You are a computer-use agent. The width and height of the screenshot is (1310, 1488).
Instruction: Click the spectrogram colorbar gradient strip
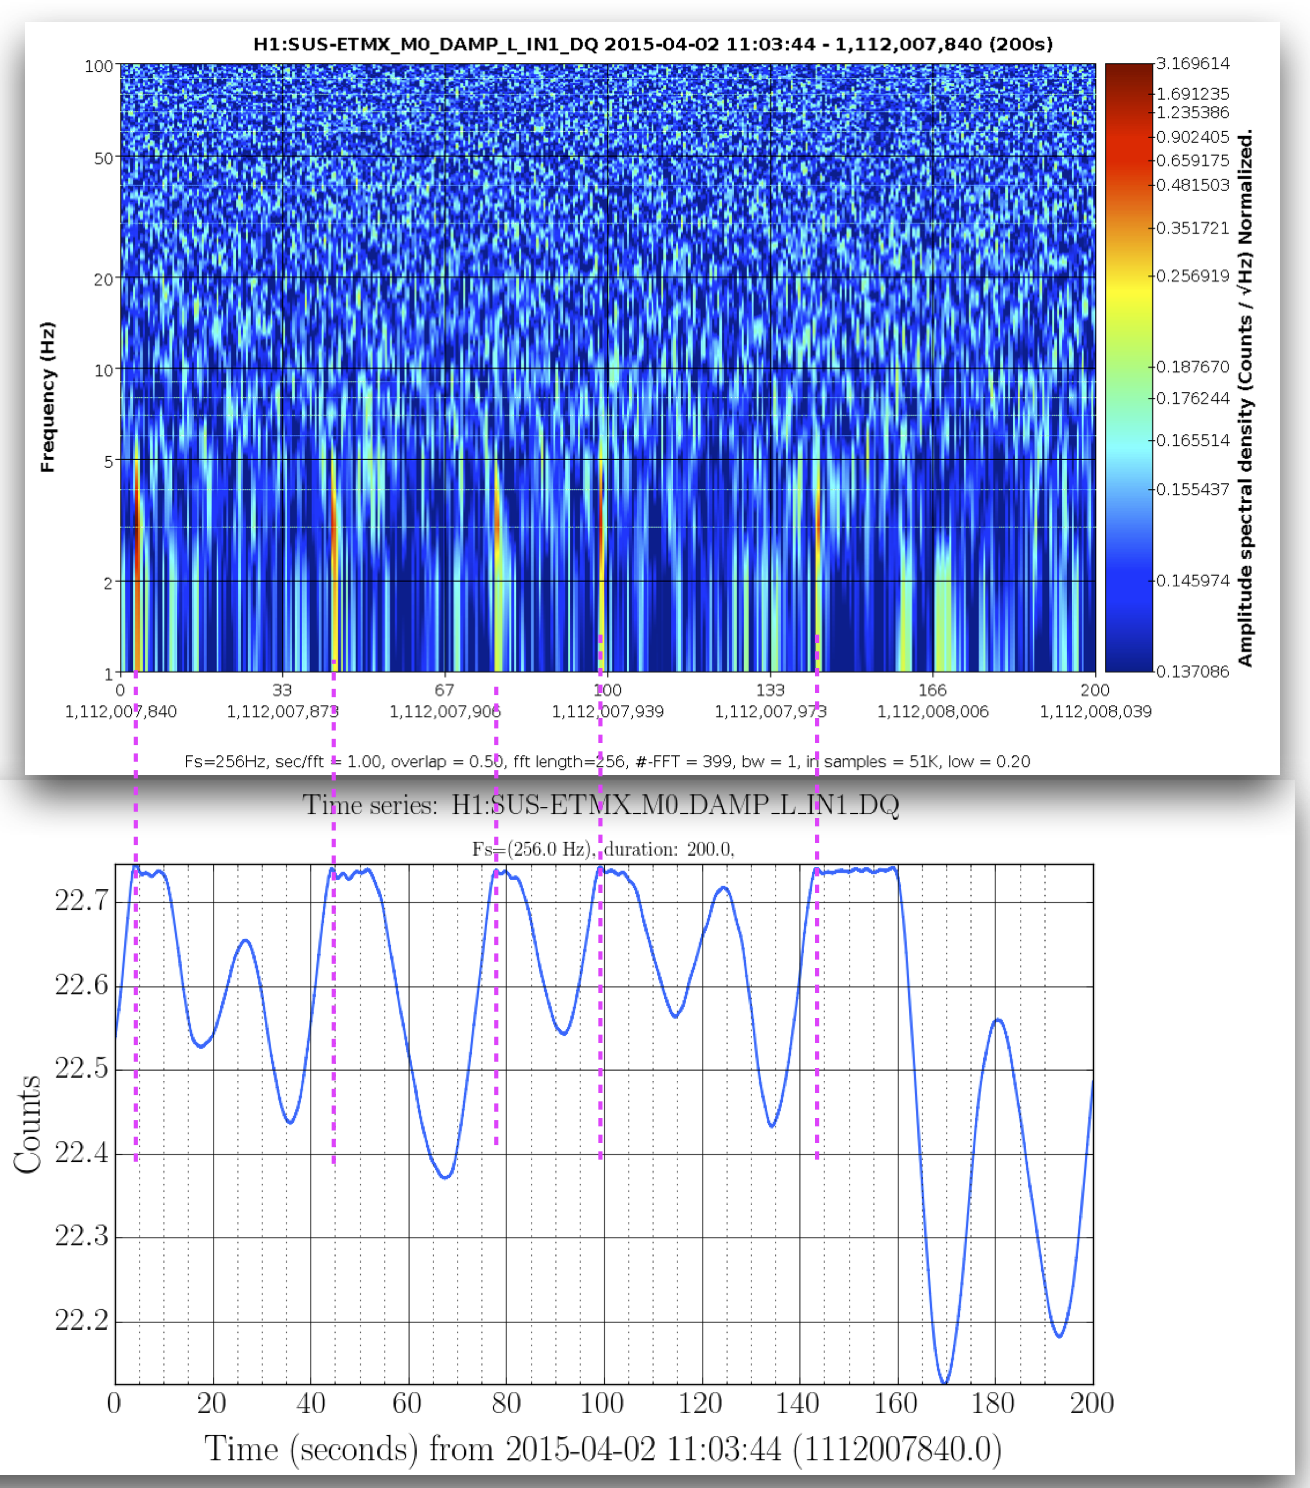(1128, 367)
